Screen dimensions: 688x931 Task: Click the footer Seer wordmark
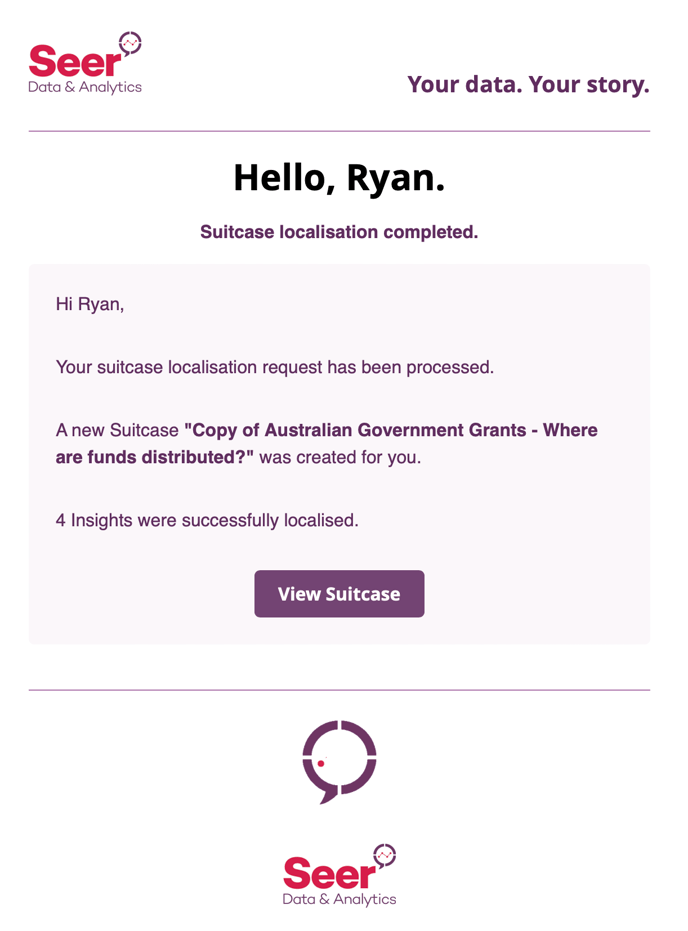(x=329, y=873)
